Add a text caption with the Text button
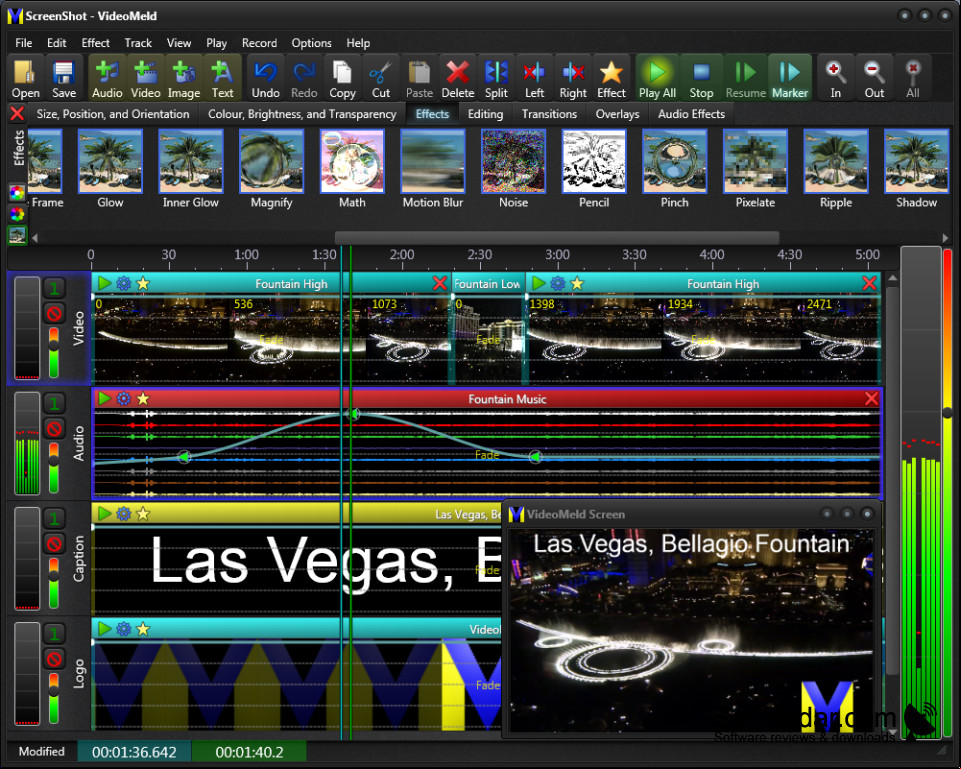Viewport: 961px width, 769px height. tap(222, 78)
